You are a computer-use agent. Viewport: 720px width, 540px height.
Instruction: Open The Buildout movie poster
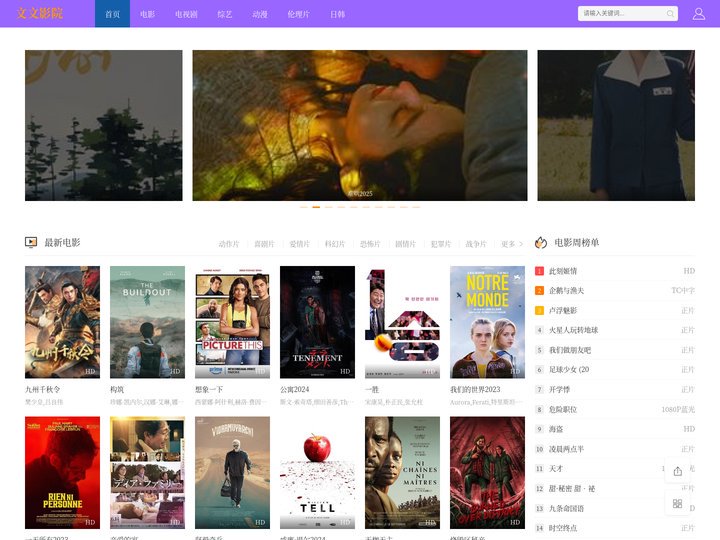tap(147, 322)
